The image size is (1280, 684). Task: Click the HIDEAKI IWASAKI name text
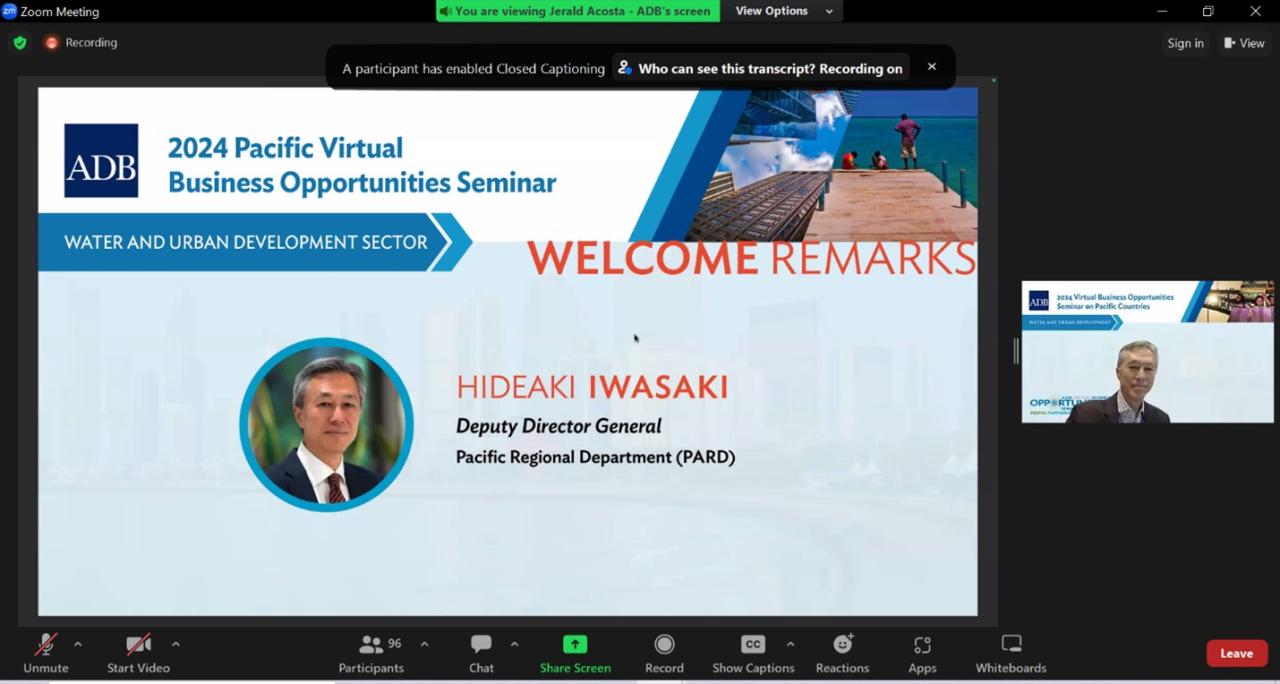pos(592,387)
